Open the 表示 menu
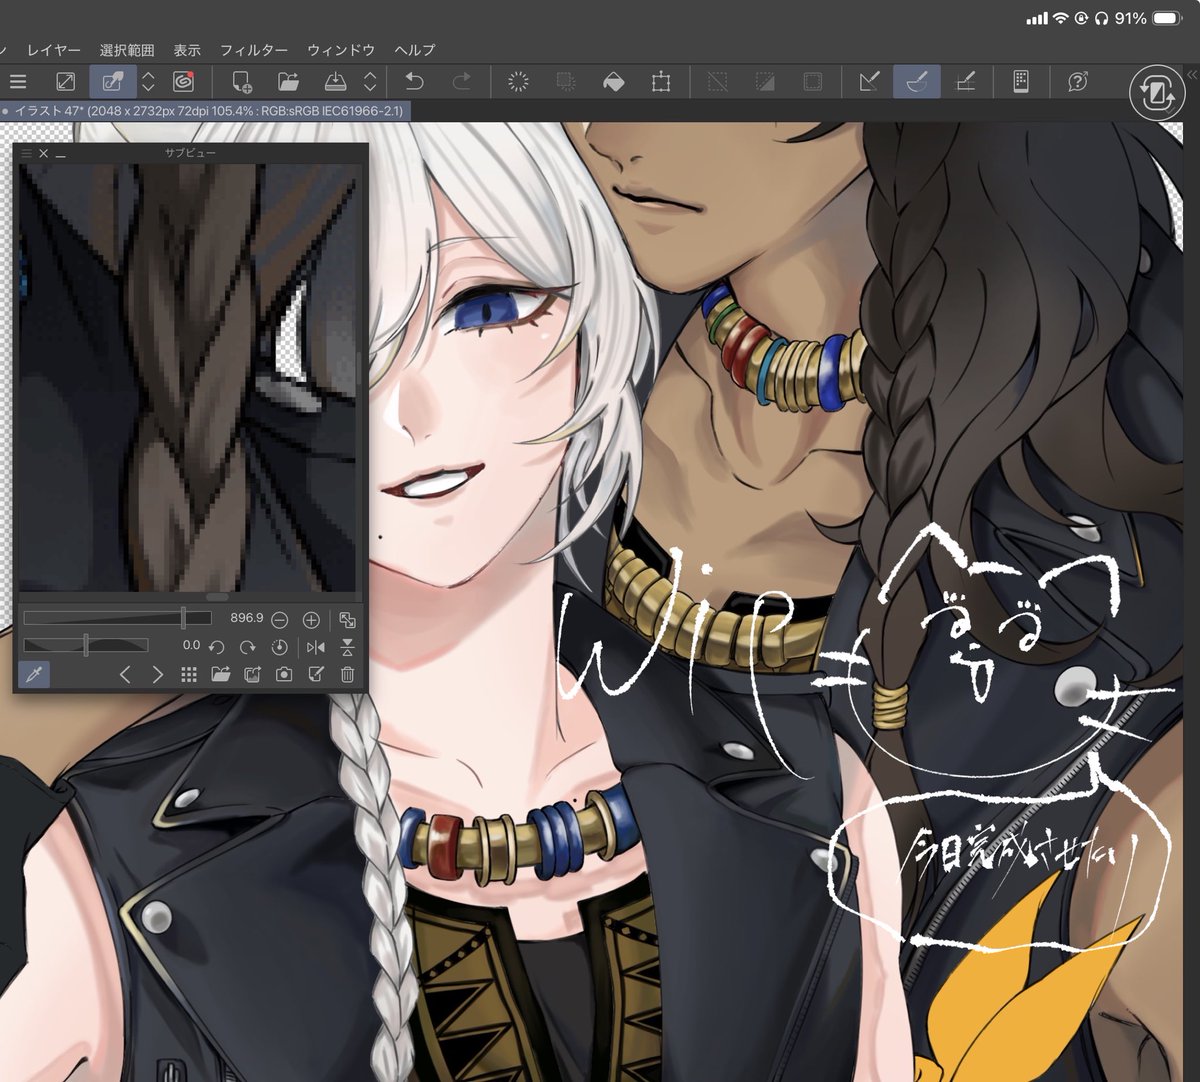 point(187,50)
